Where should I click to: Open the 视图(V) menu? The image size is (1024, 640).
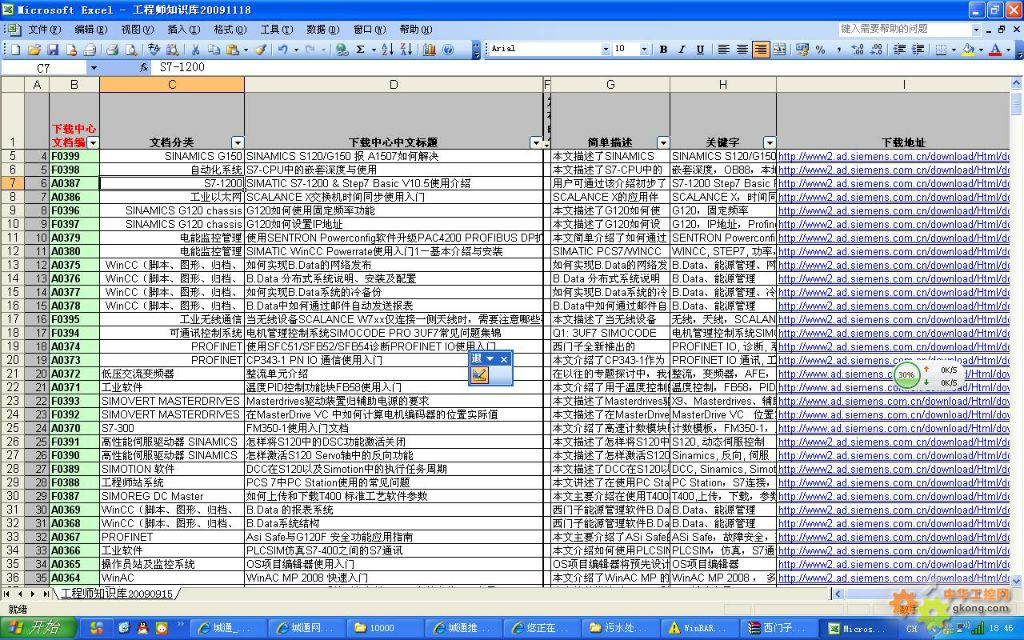(x=137, y=29)
